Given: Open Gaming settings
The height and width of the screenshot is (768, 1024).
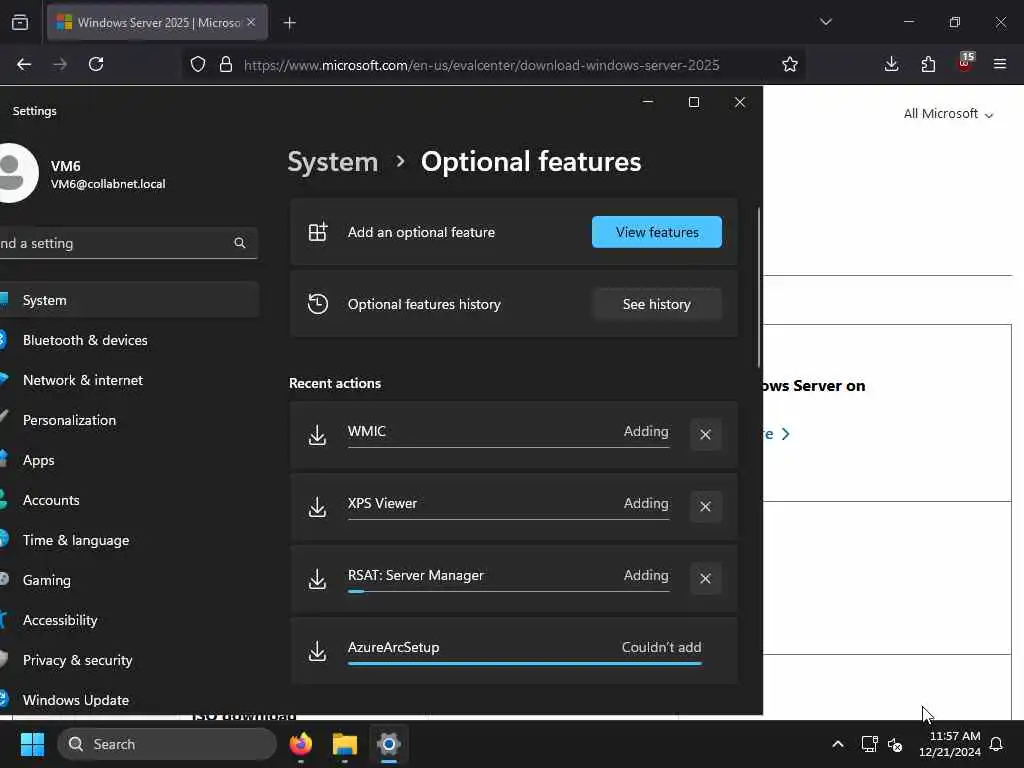Looking at the screenshot, I should click(x=129, y=580).
